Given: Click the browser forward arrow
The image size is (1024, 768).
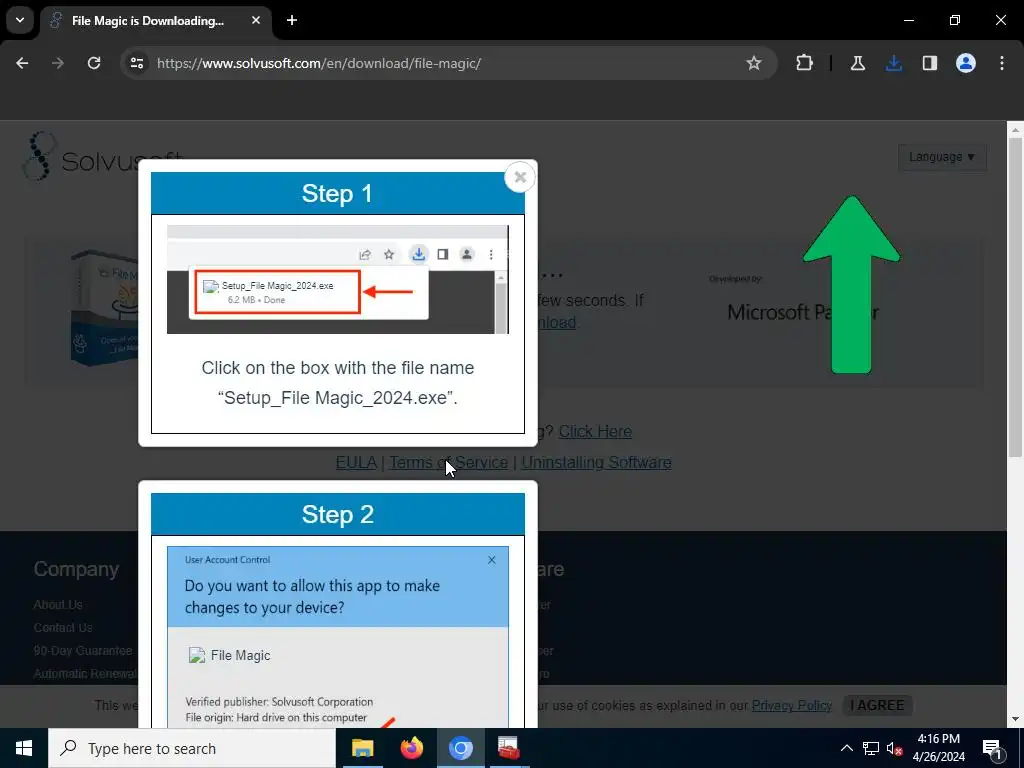Looking at the screenshot, I should [x=58, y=63].
